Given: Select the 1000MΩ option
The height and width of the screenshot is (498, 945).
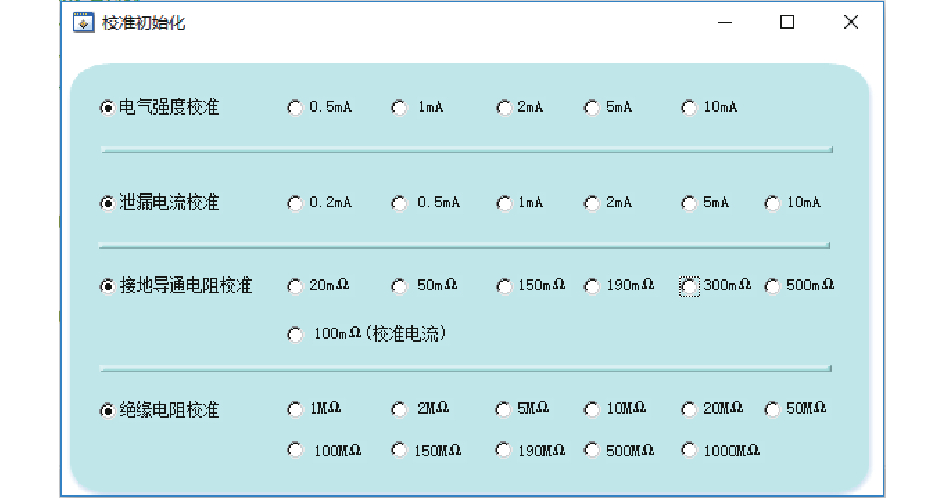Looking at the screenshot, I should [x=689, y=450].
